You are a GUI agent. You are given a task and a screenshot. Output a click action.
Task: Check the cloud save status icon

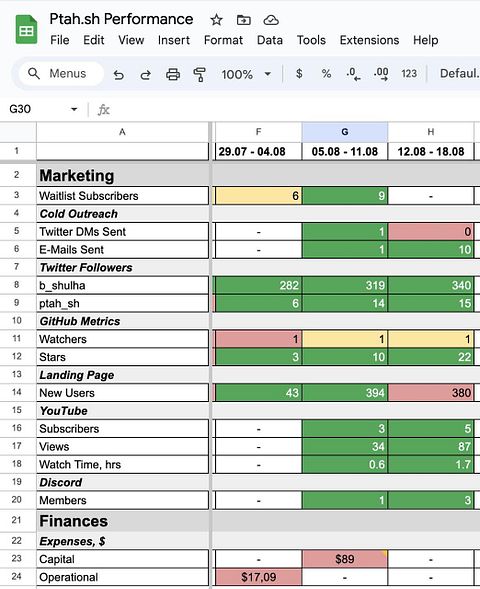(x=271, y=20)
